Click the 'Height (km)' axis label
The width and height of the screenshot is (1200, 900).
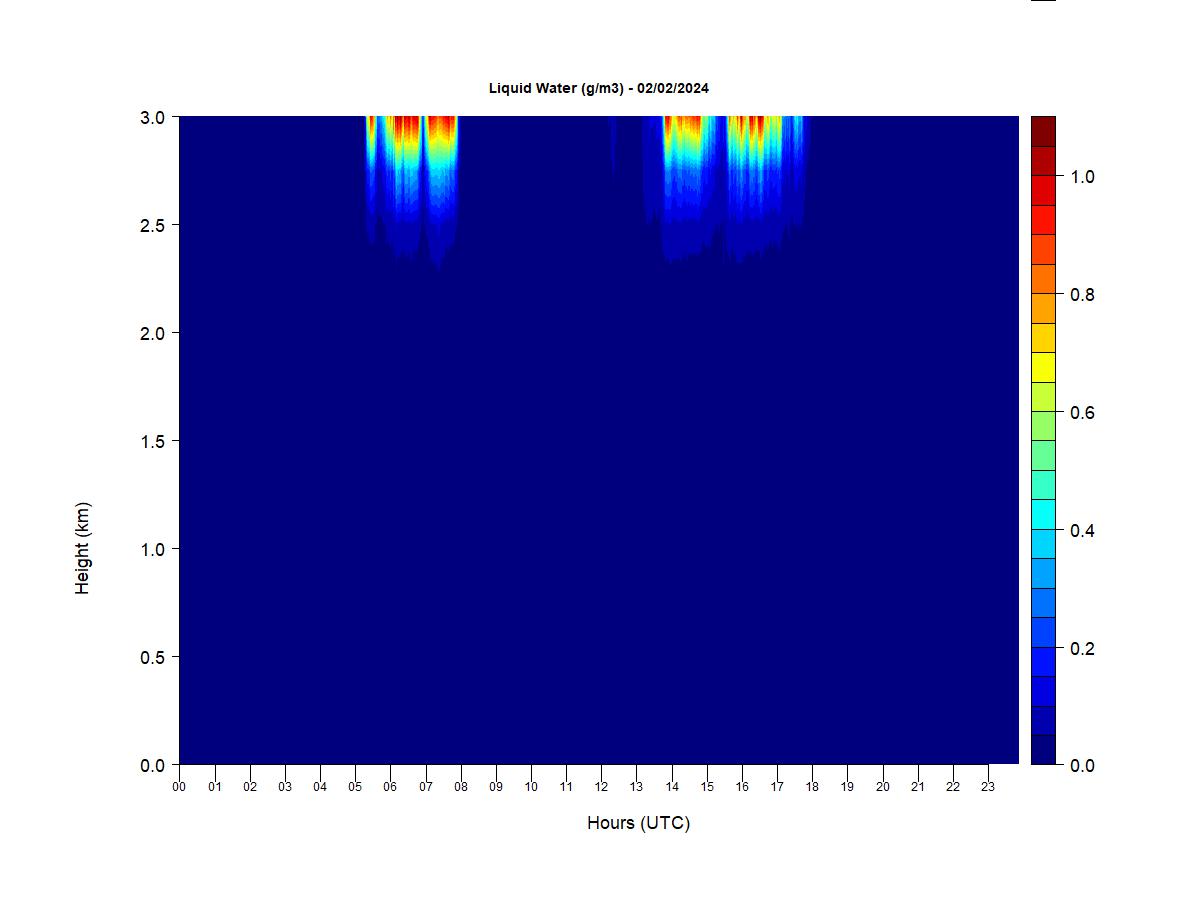83,548
